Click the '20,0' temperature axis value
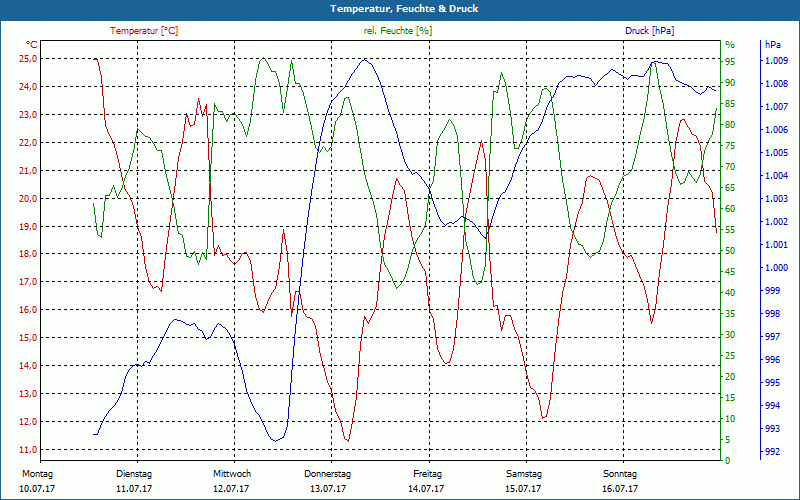Viewport: 800px width, 500px height. 28,198
